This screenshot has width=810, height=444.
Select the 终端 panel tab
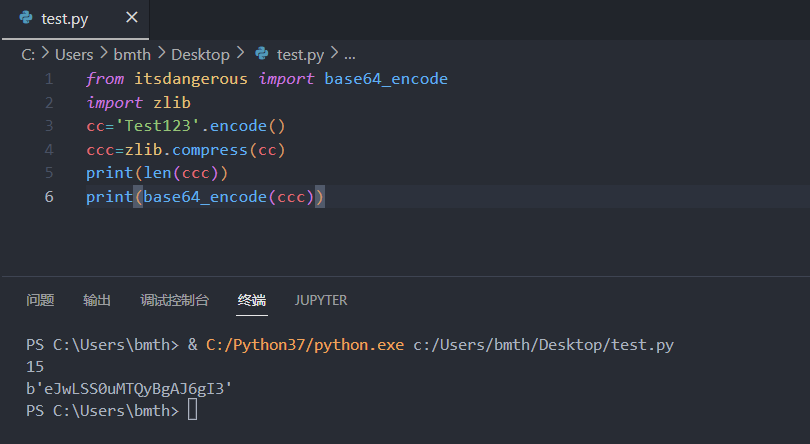pyautogui.click(x=252, y=300)
